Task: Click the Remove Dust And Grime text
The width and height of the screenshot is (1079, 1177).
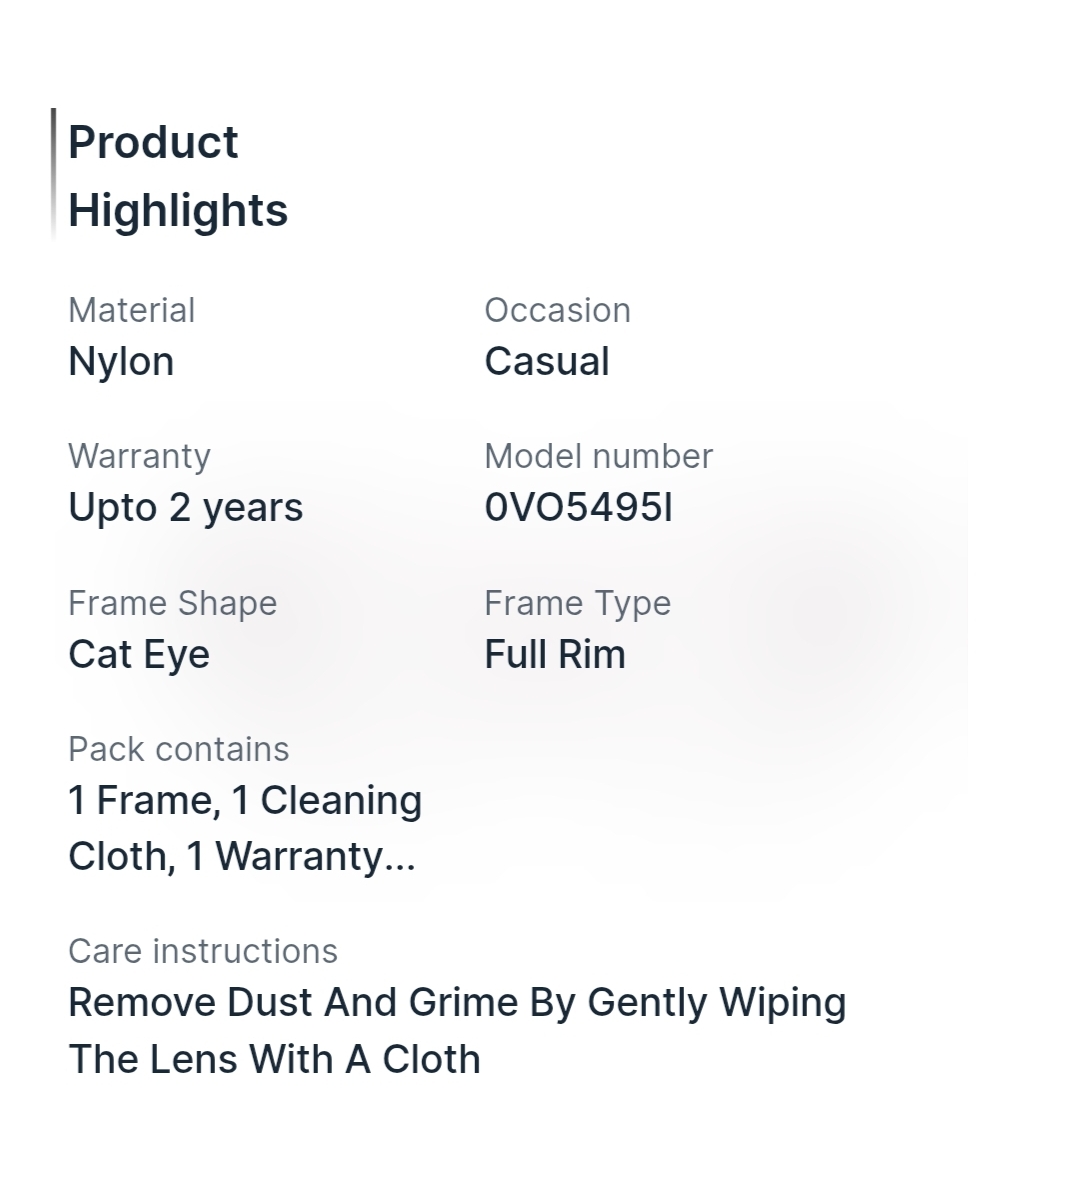Action: (293, 1003)
